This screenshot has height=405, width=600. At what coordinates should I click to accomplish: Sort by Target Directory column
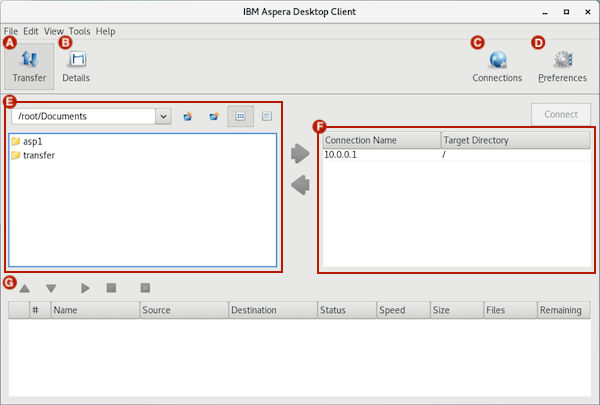(516, 140)
